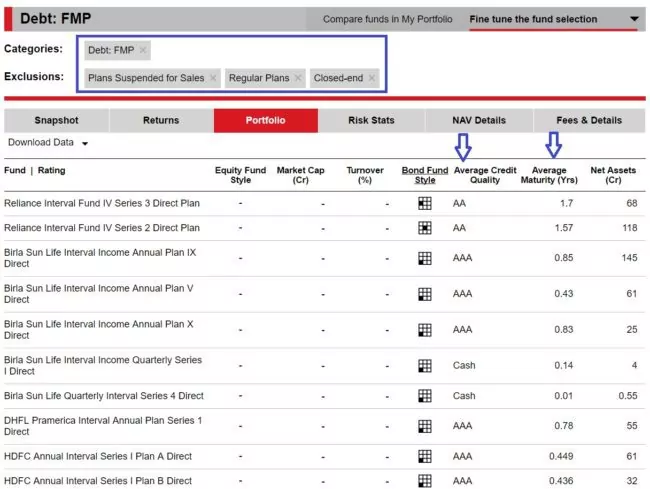Select credit quality AA for Reliance Series 3
The image size is (650, 489).
[x=459, y=203]
